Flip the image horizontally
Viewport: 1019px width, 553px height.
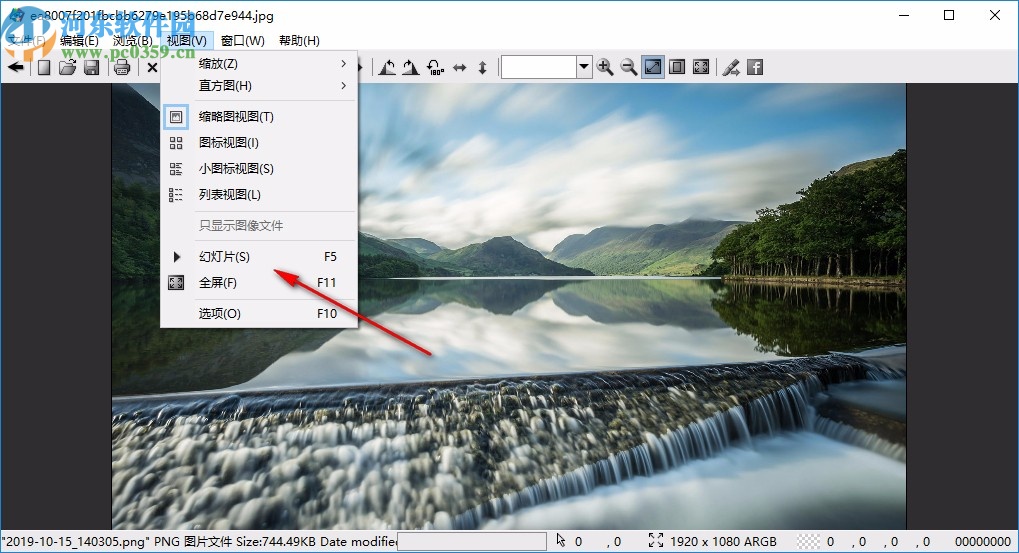pyautogui.click(x=459, y=67)
